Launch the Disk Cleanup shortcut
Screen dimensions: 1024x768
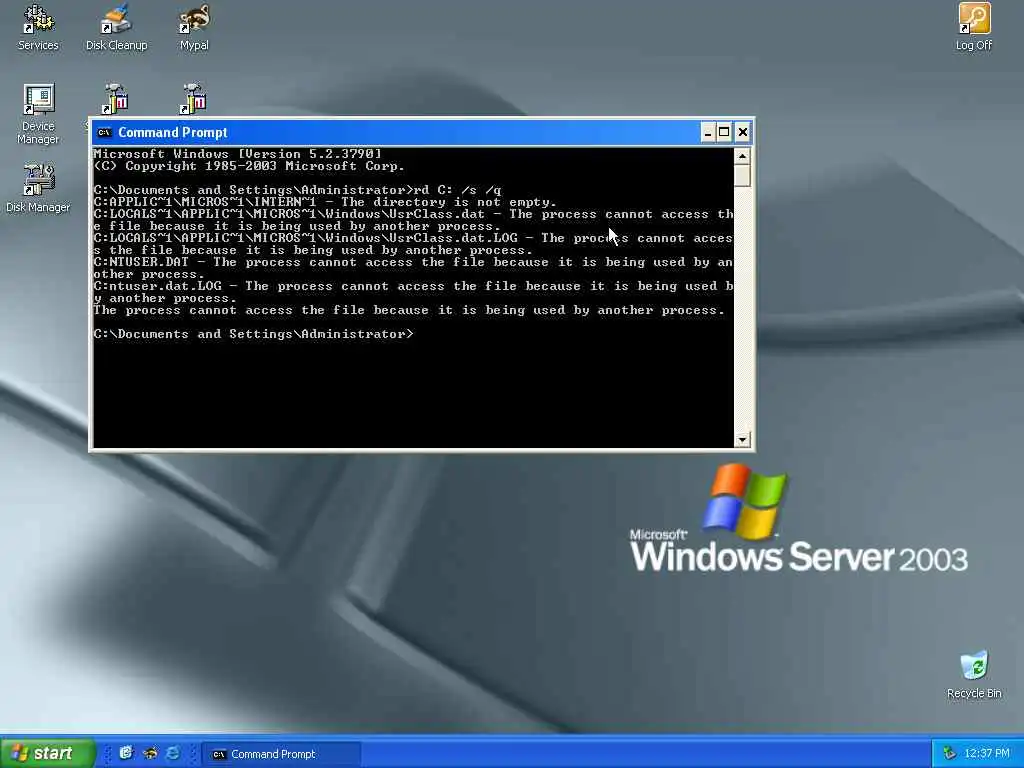tap(116, 27)
